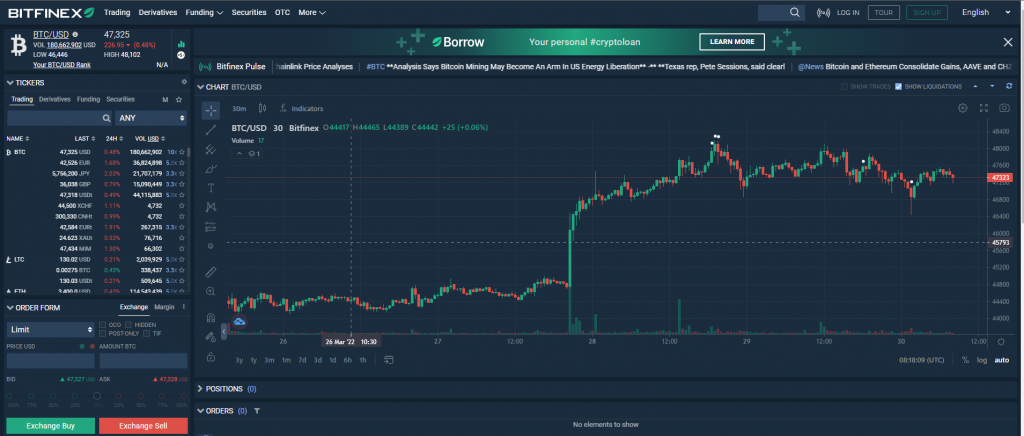The image size is (1024, 436).
Task: Activate the zoom in tool
Action: pos(210,291)
